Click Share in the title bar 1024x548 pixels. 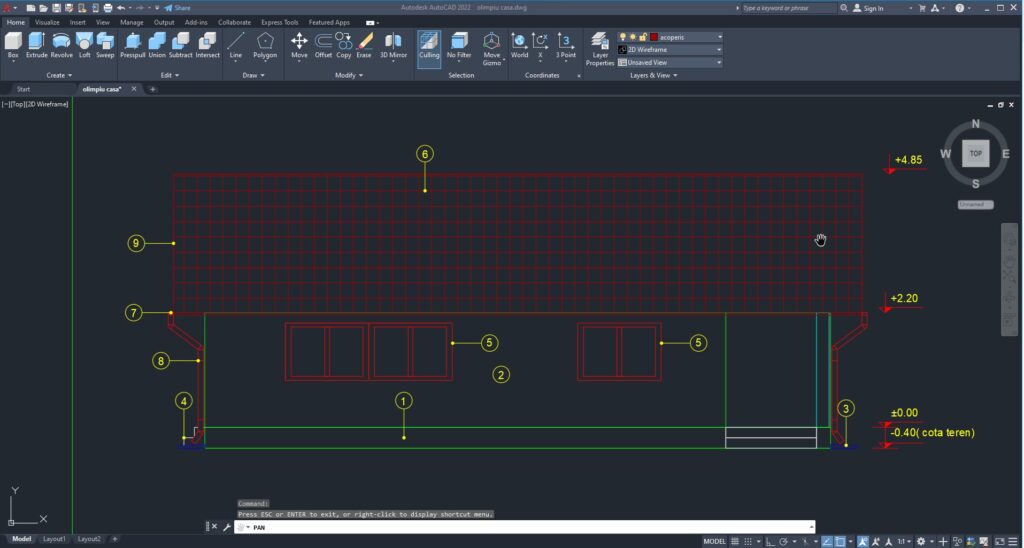tap(178, 7)
